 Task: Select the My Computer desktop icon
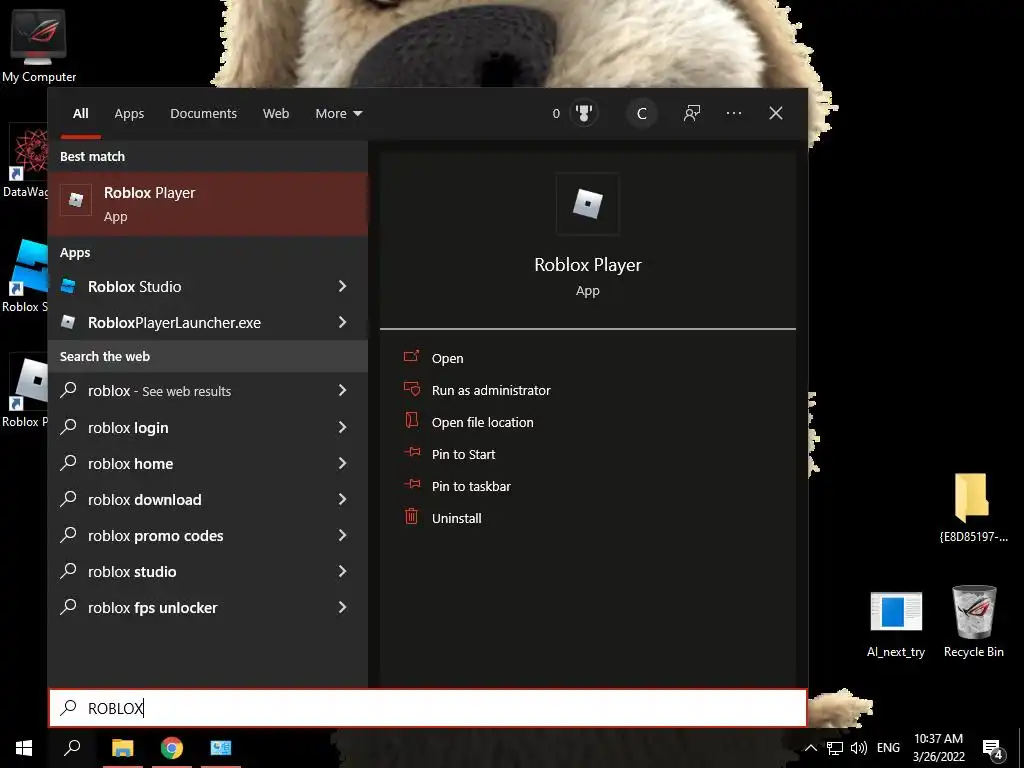coord(39,46)
